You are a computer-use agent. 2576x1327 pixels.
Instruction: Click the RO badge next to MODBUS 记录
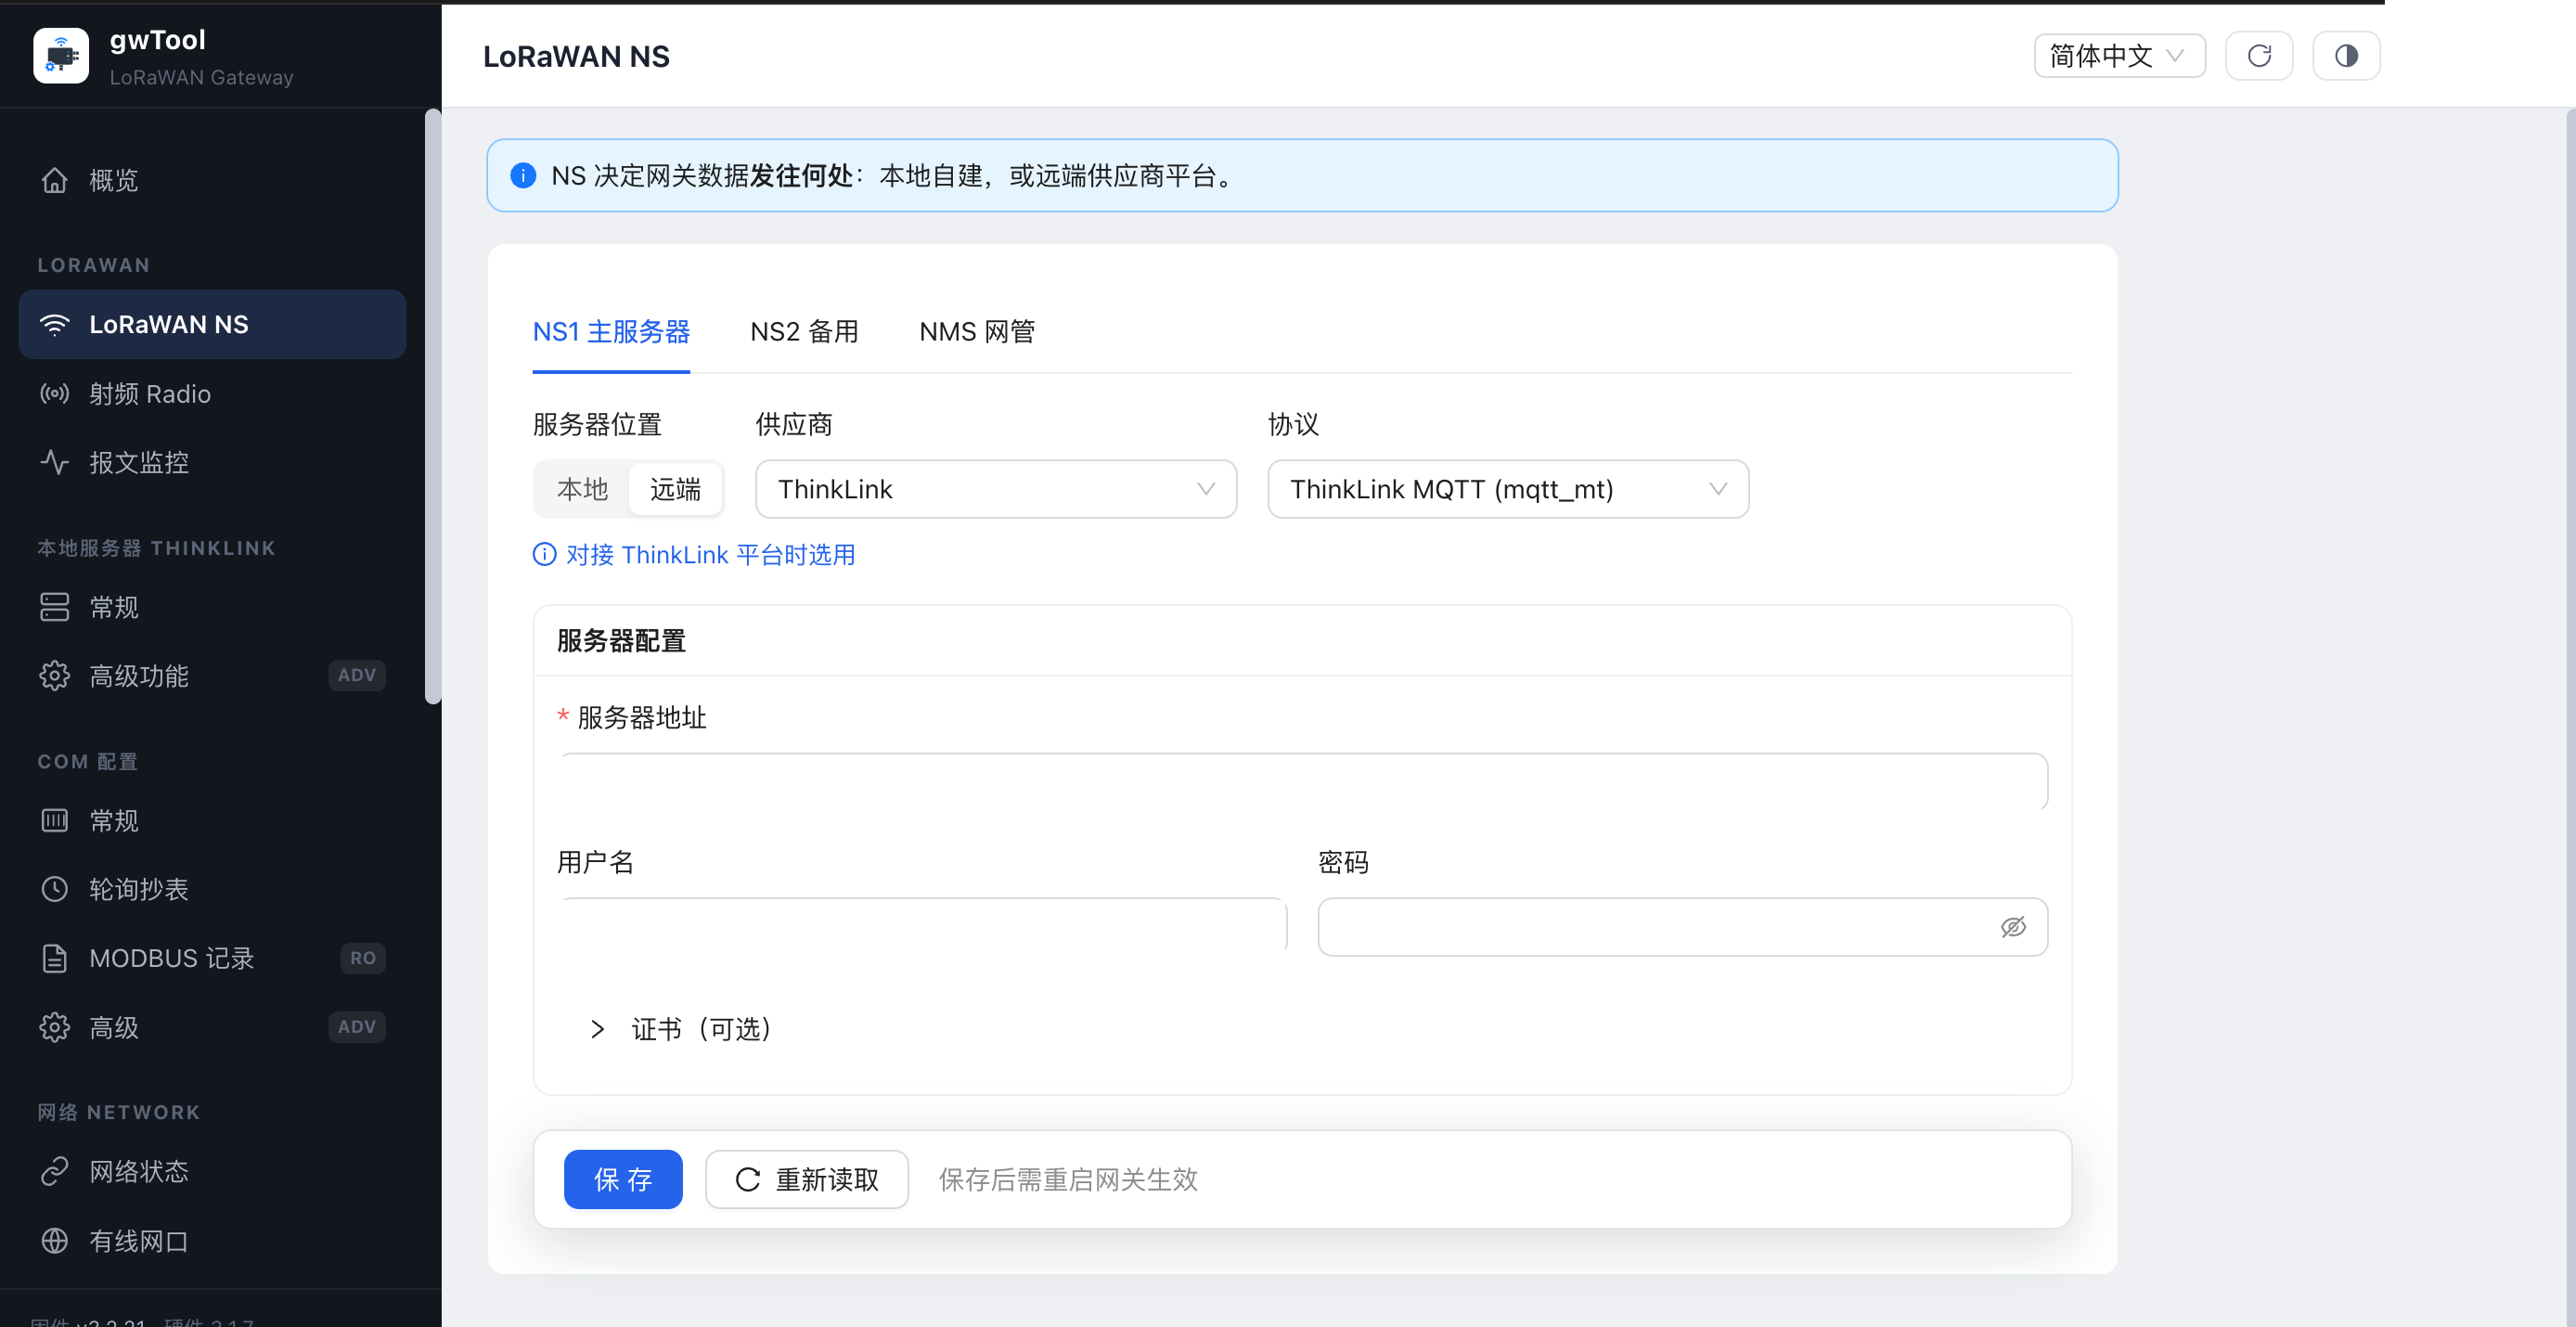pos(363,958)
